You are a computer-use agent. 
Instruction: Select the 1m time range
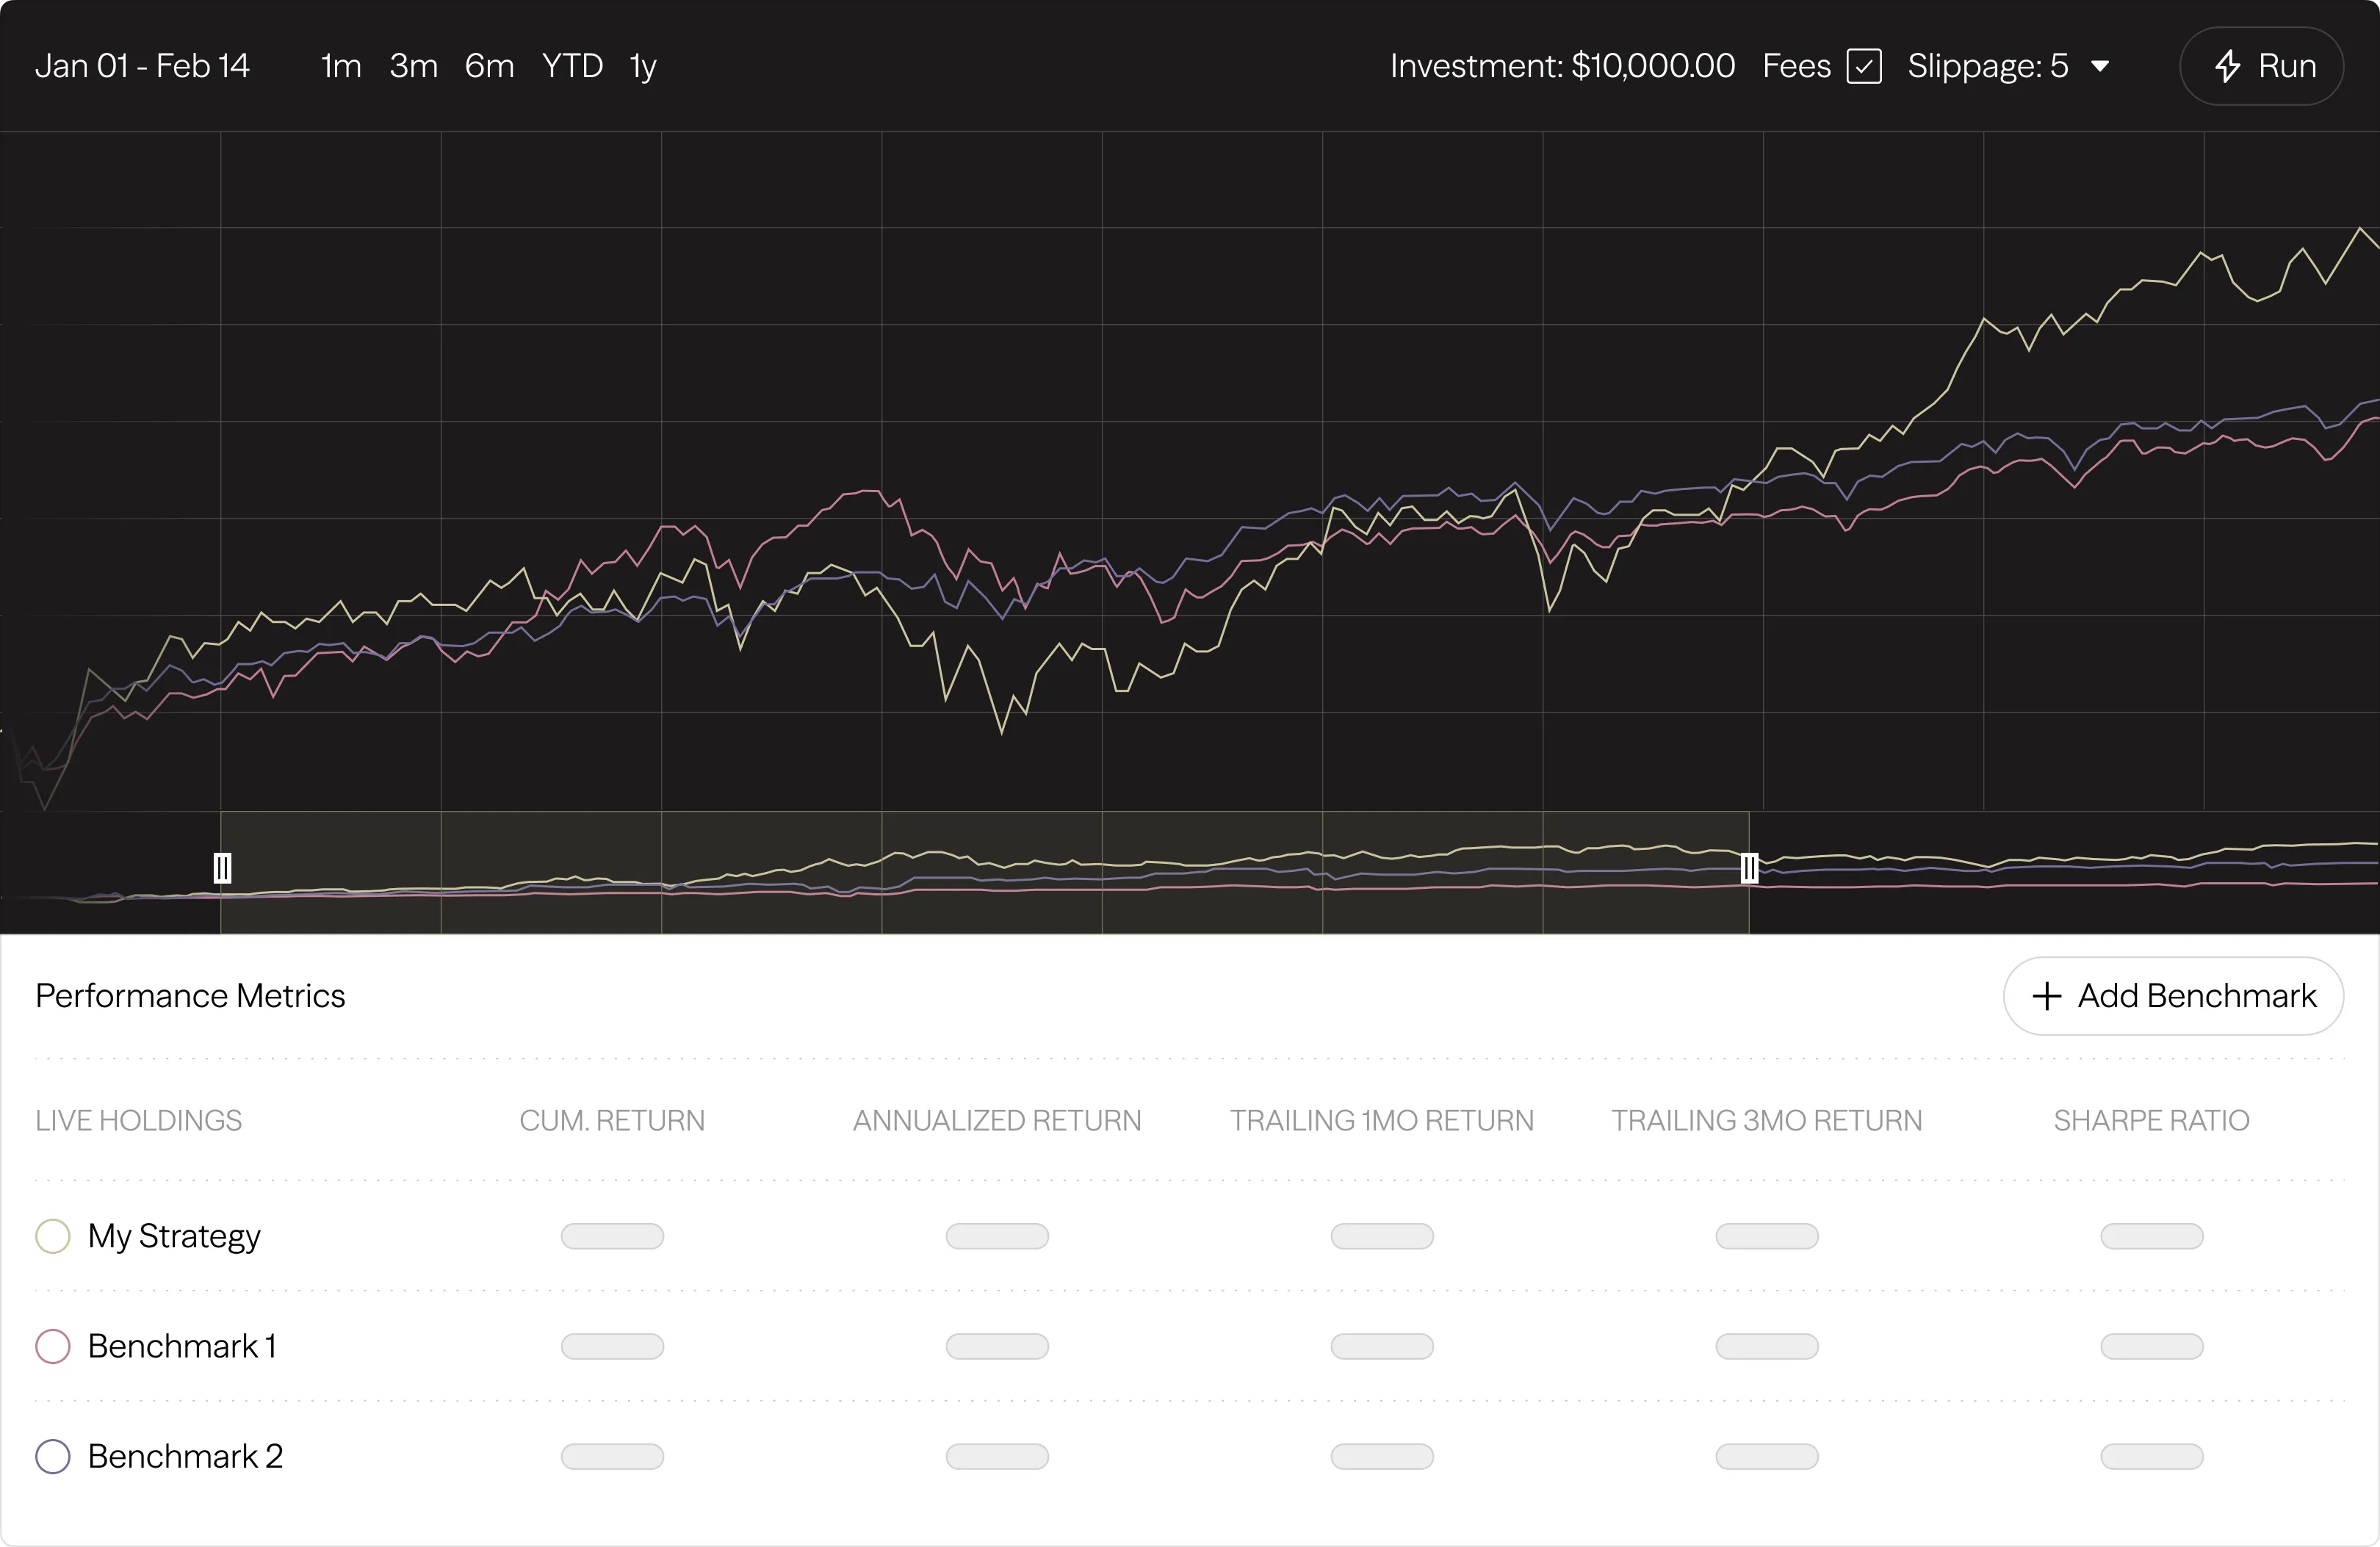click(340, 66)
